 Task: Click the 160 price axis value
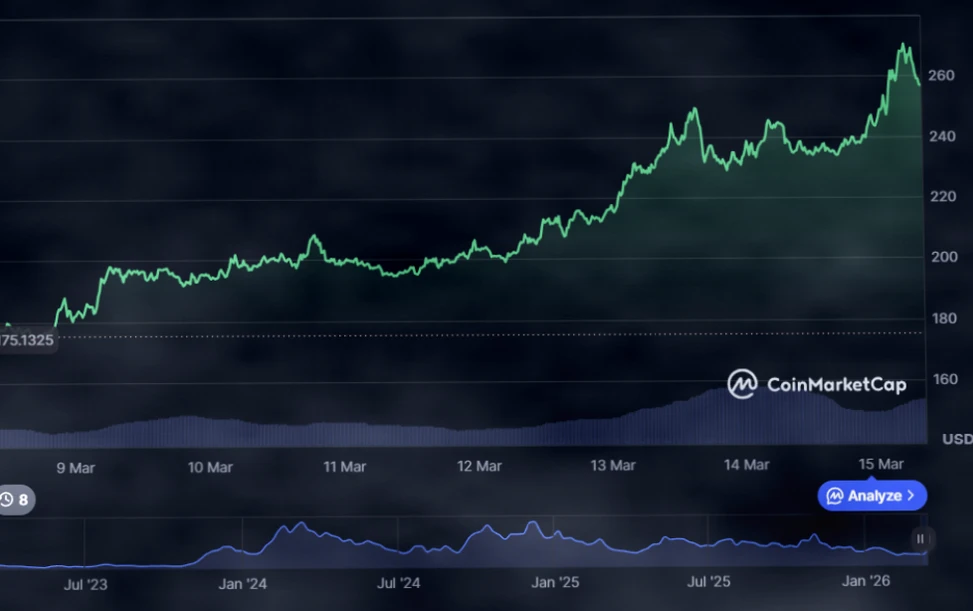[x=945, y=379]
